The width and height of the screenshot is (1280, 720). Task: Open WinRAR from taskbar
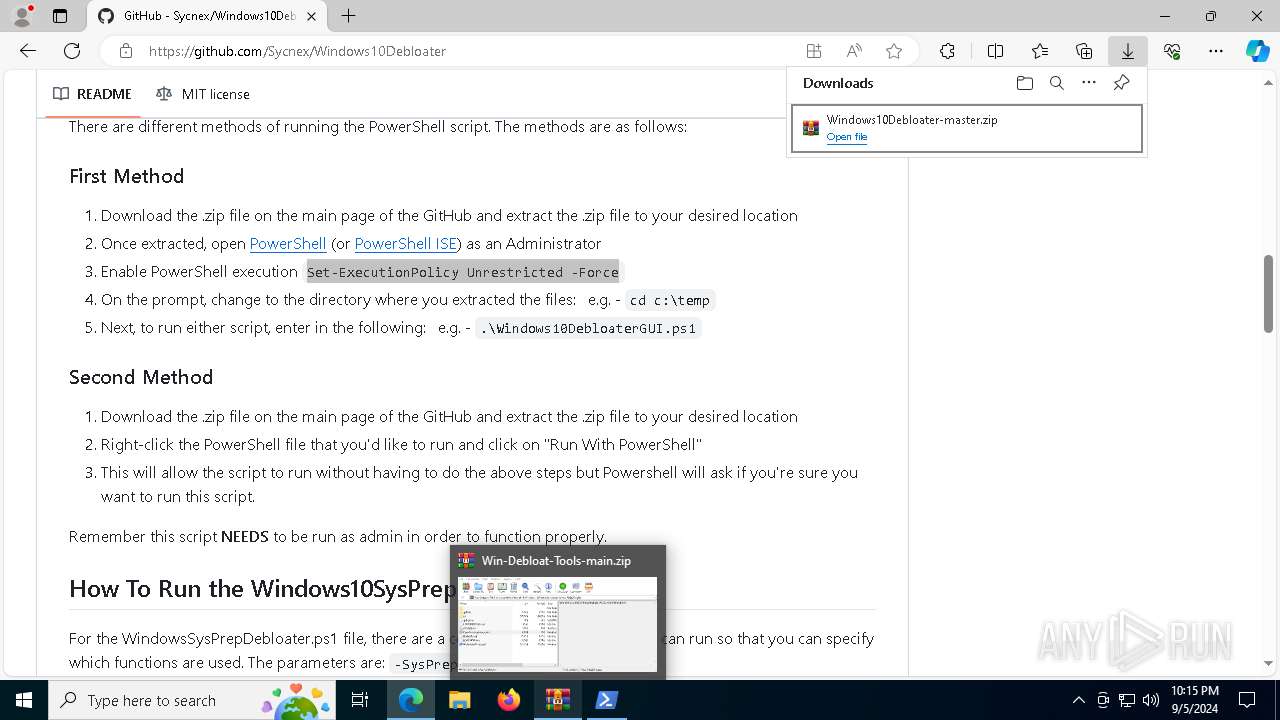coord(557,700)
